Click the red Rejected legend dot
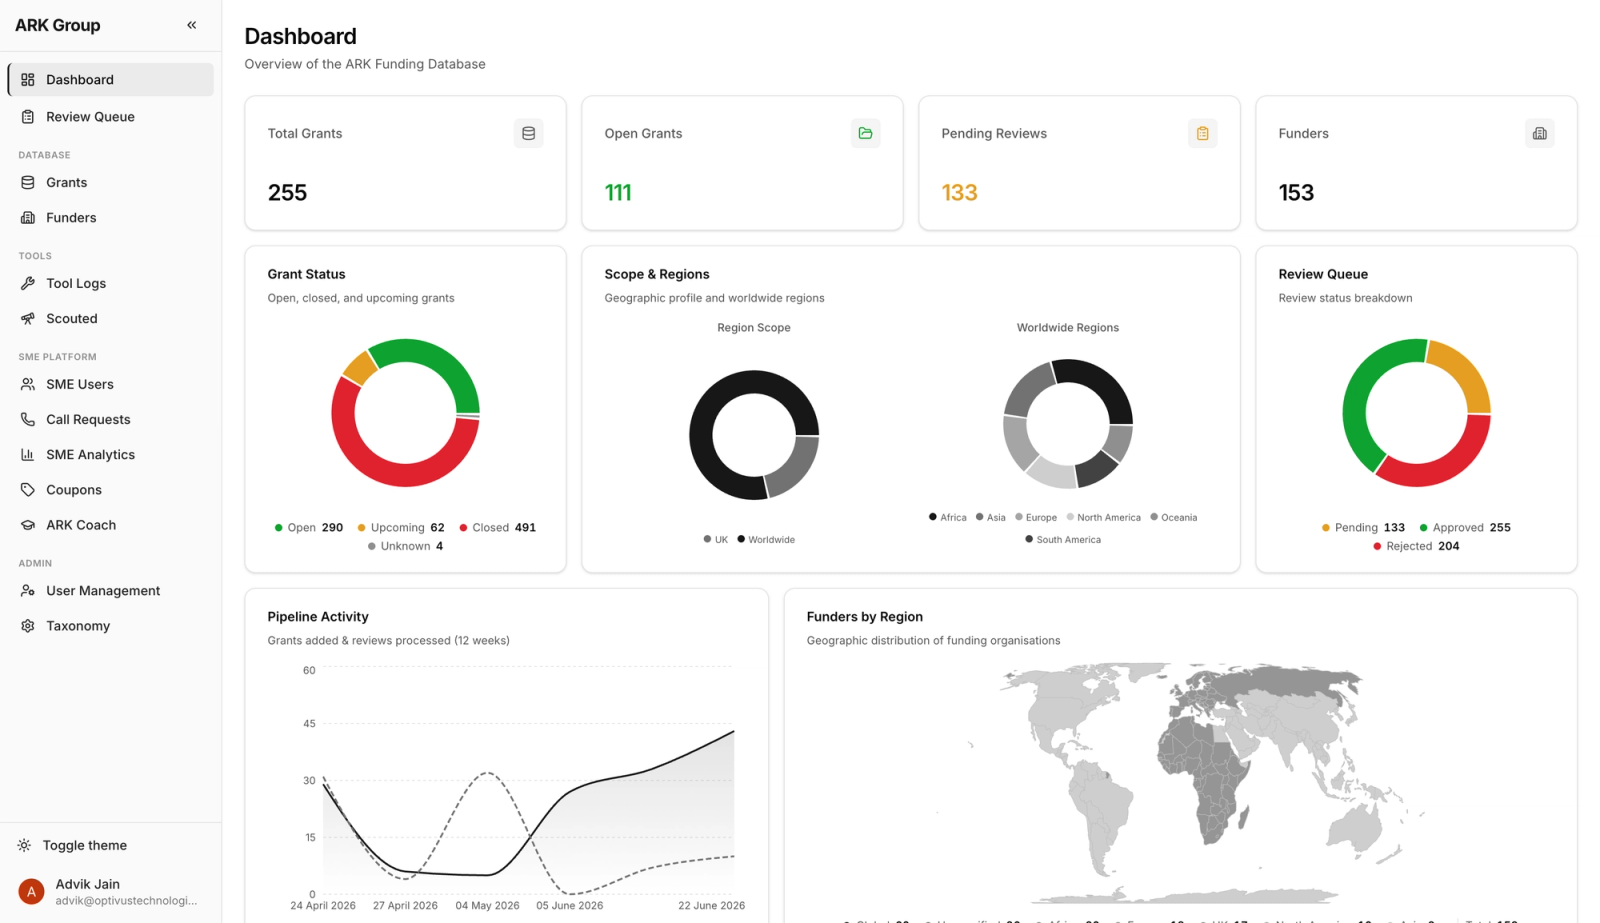The width and height of the screenshot is (1600, 923). [1377, 547]
